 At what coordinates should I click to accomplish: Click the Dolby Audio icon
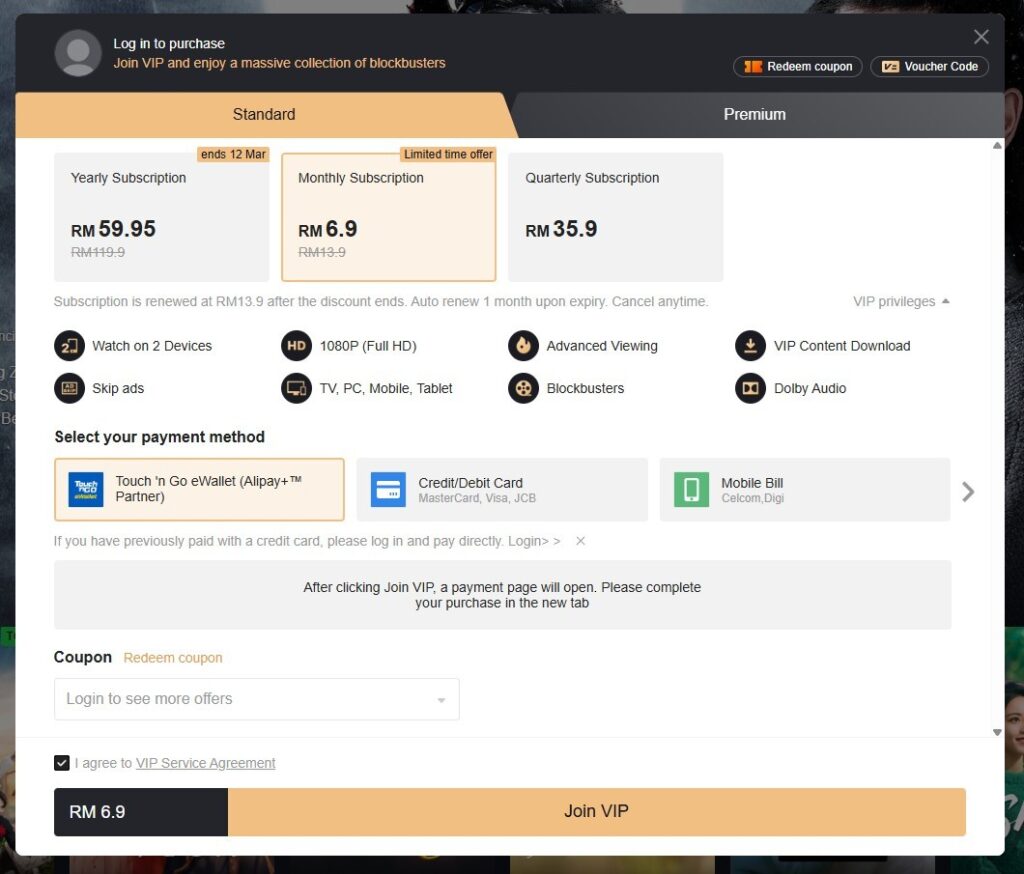[750, 388]
